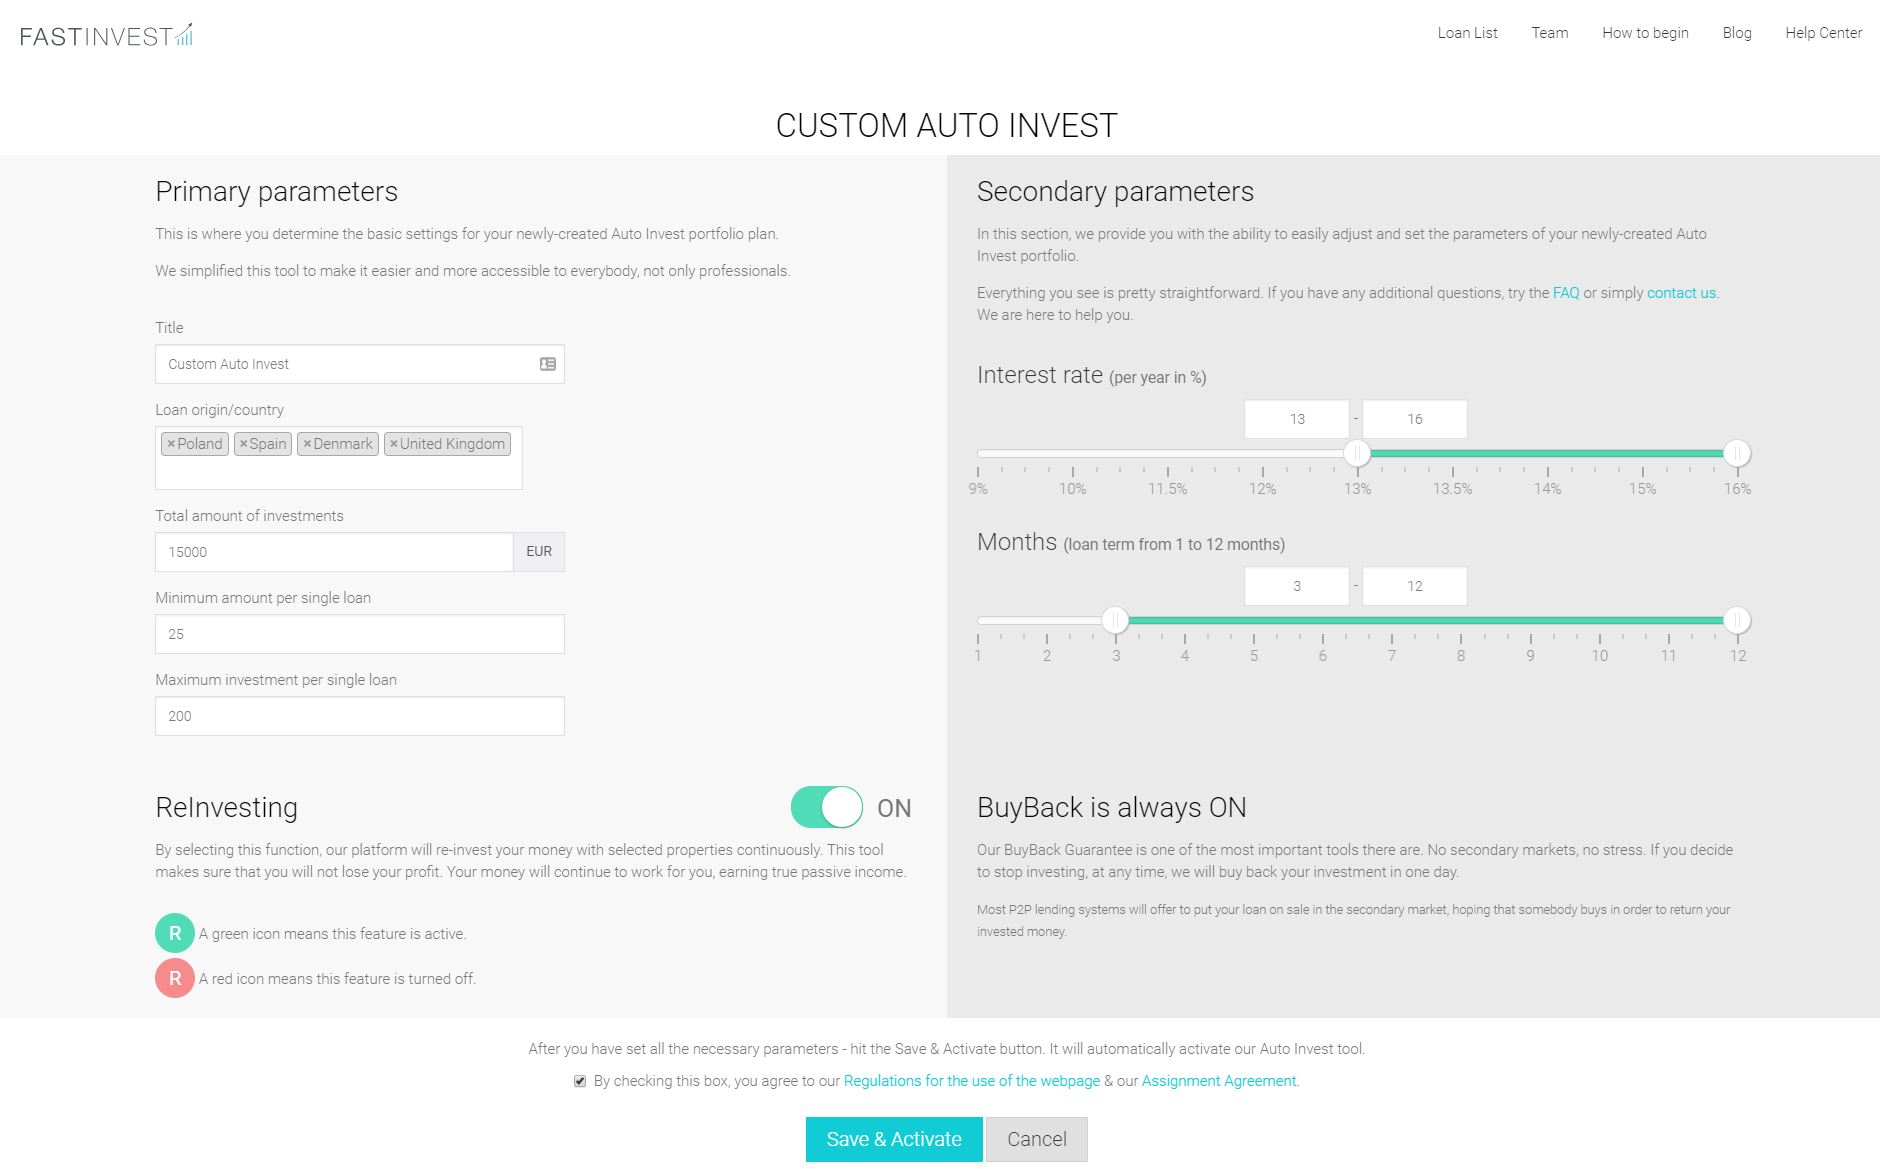1880x1169 pixels.
Task: Open the Assignment Agreement link
Action: (x=1219, y=1081)
